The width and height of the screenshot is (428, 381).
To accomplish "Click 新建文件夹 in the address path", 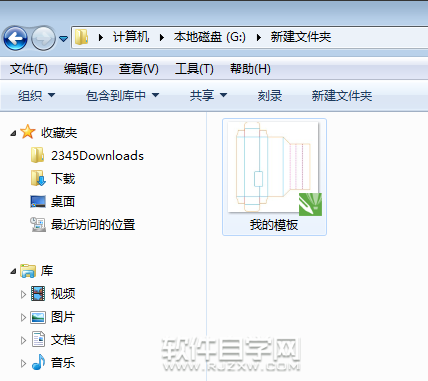I will [301, 37].
